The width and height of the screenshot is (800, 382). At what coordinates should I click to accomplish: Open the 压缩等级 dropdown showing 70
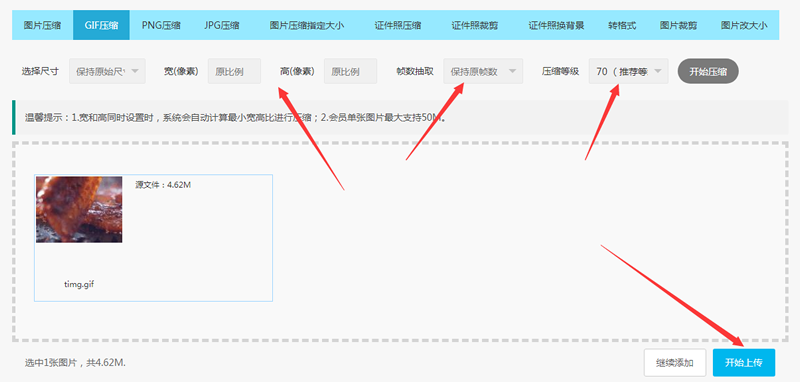(x=629, y=71)
